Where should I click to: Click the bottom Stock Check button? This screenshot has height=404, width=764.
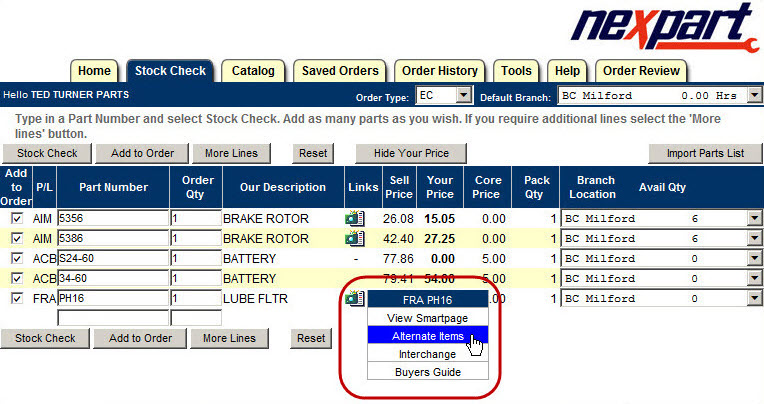pos(45,338)
